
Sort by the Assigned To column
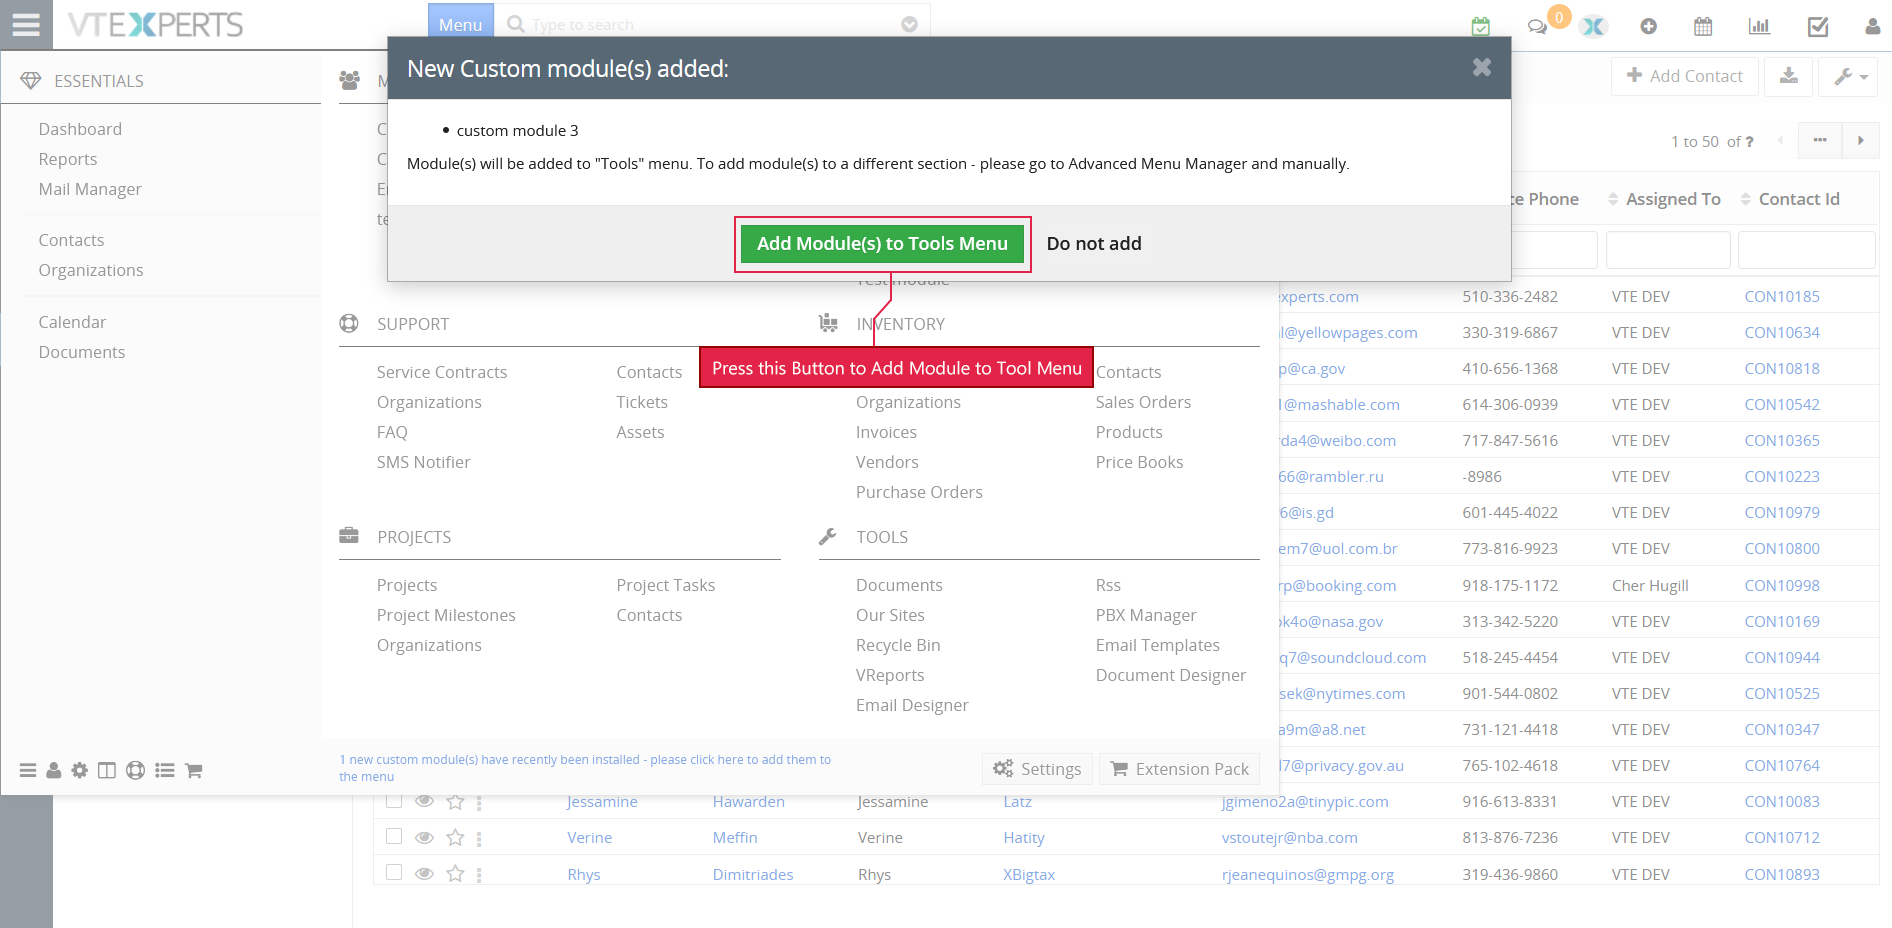pos(1672,199)
